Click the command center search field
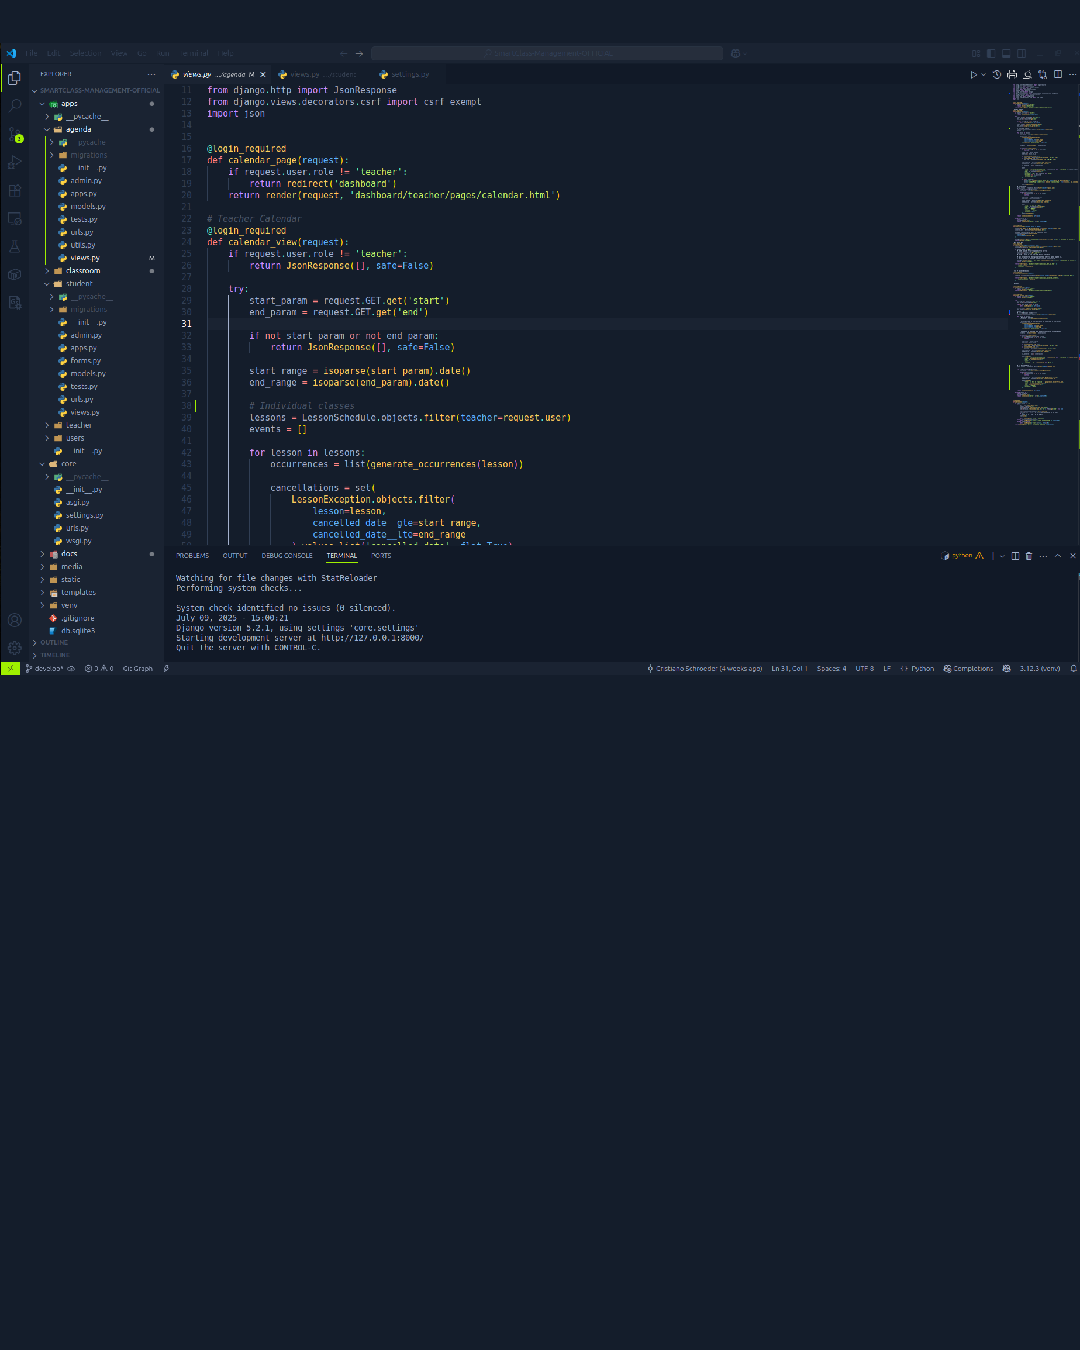 [x=547, y=53]
